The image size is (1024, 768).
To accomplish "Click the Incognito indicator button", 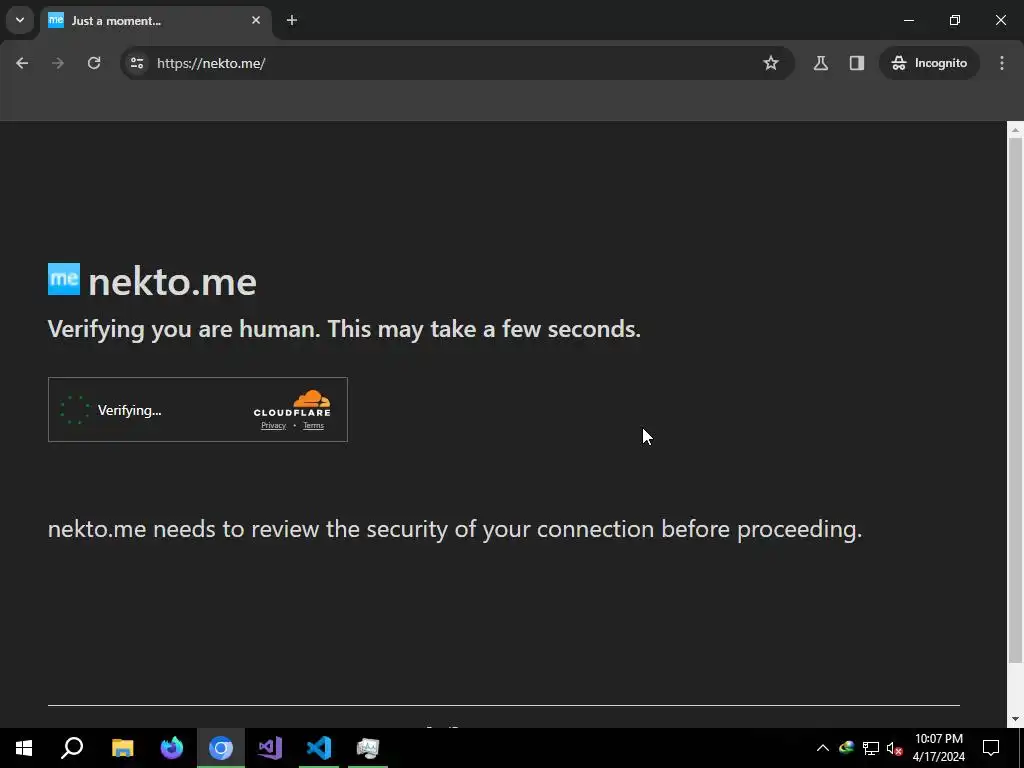I will (x=929, y=63).
